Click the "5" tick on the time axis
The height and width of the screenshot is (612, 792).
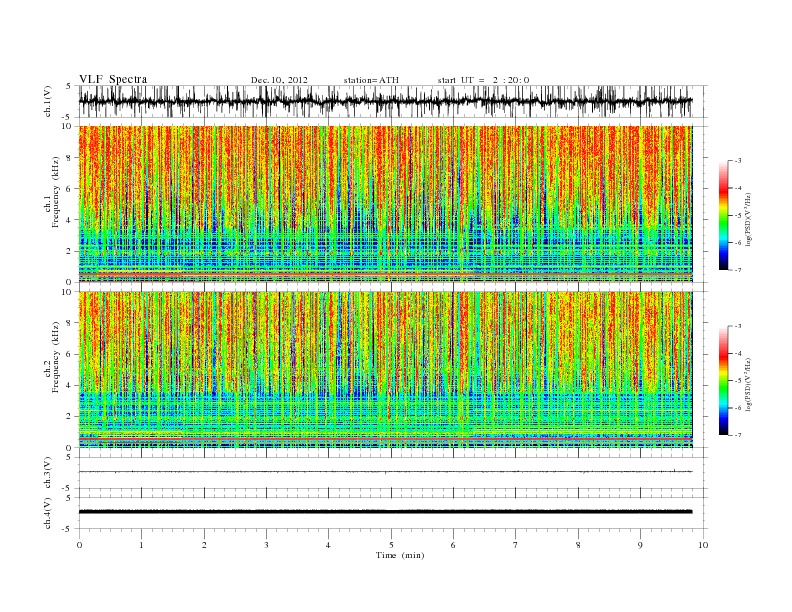pyautogui.click(x=391, y=545)
